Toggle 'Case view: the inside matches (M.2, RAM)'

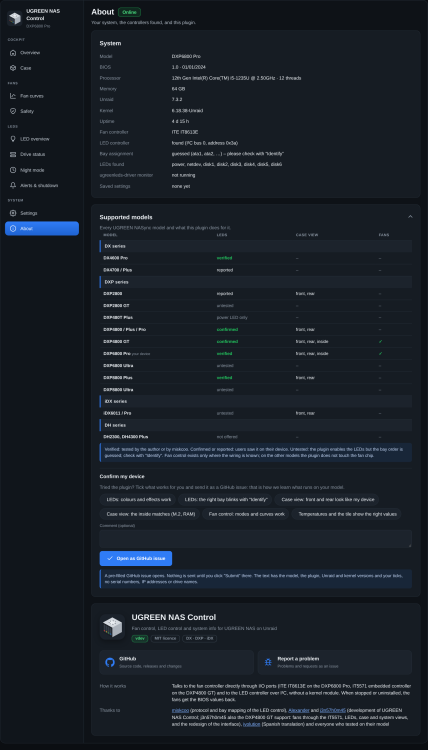(x=150, y=514)
